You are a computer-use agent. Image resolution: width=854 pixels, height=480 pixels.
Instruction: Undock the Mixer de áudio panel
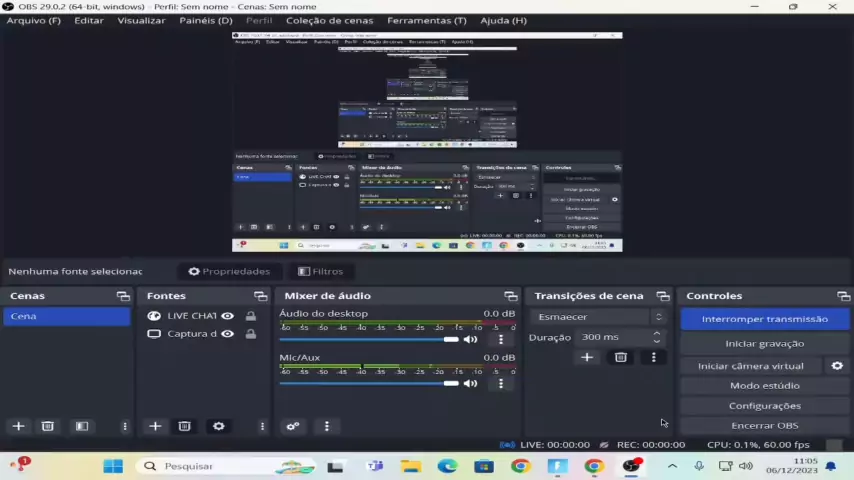(x=510, y=296)
